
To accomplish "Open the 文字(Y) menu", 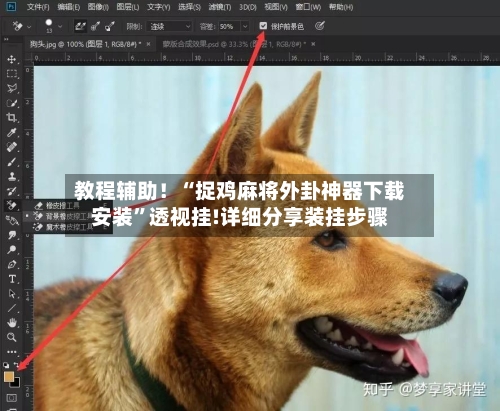I will [x=158, y=7].
